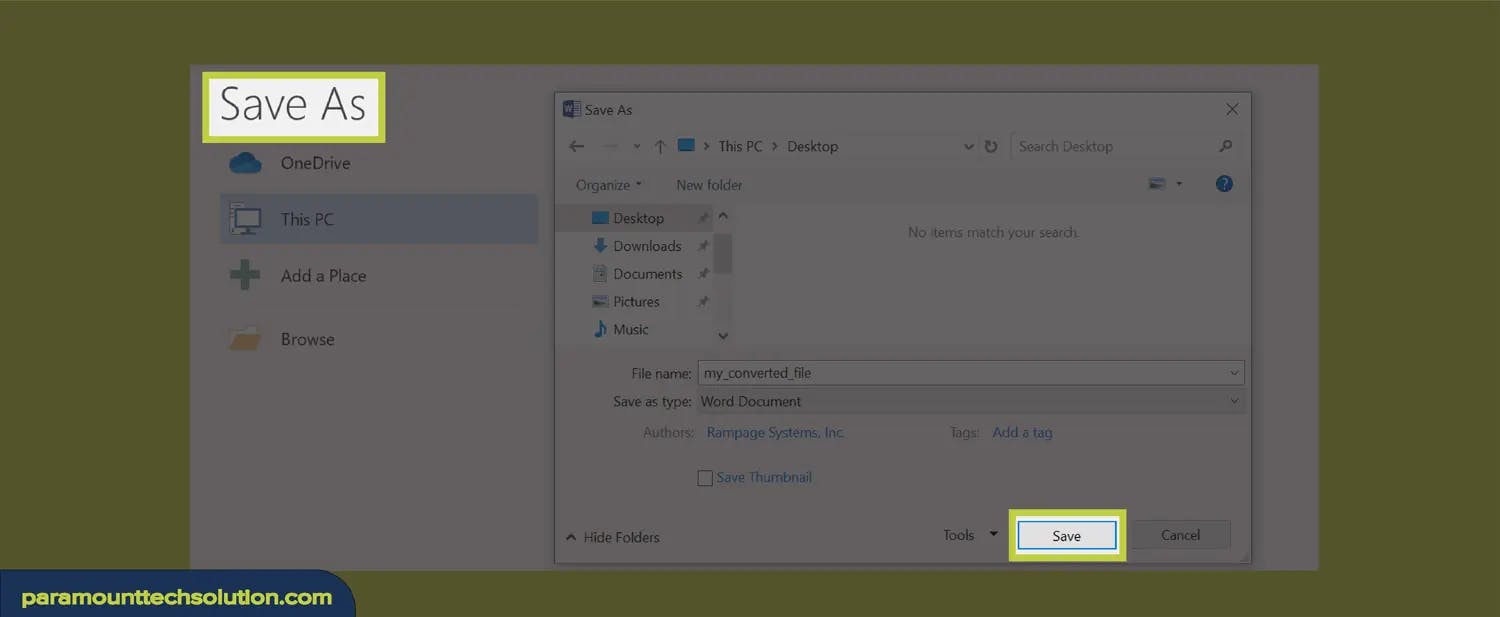Image resolution: width=1500 pixels, height=617 pixels.
Task: Close the Save As dialog
Action: tap(1232, 109)
